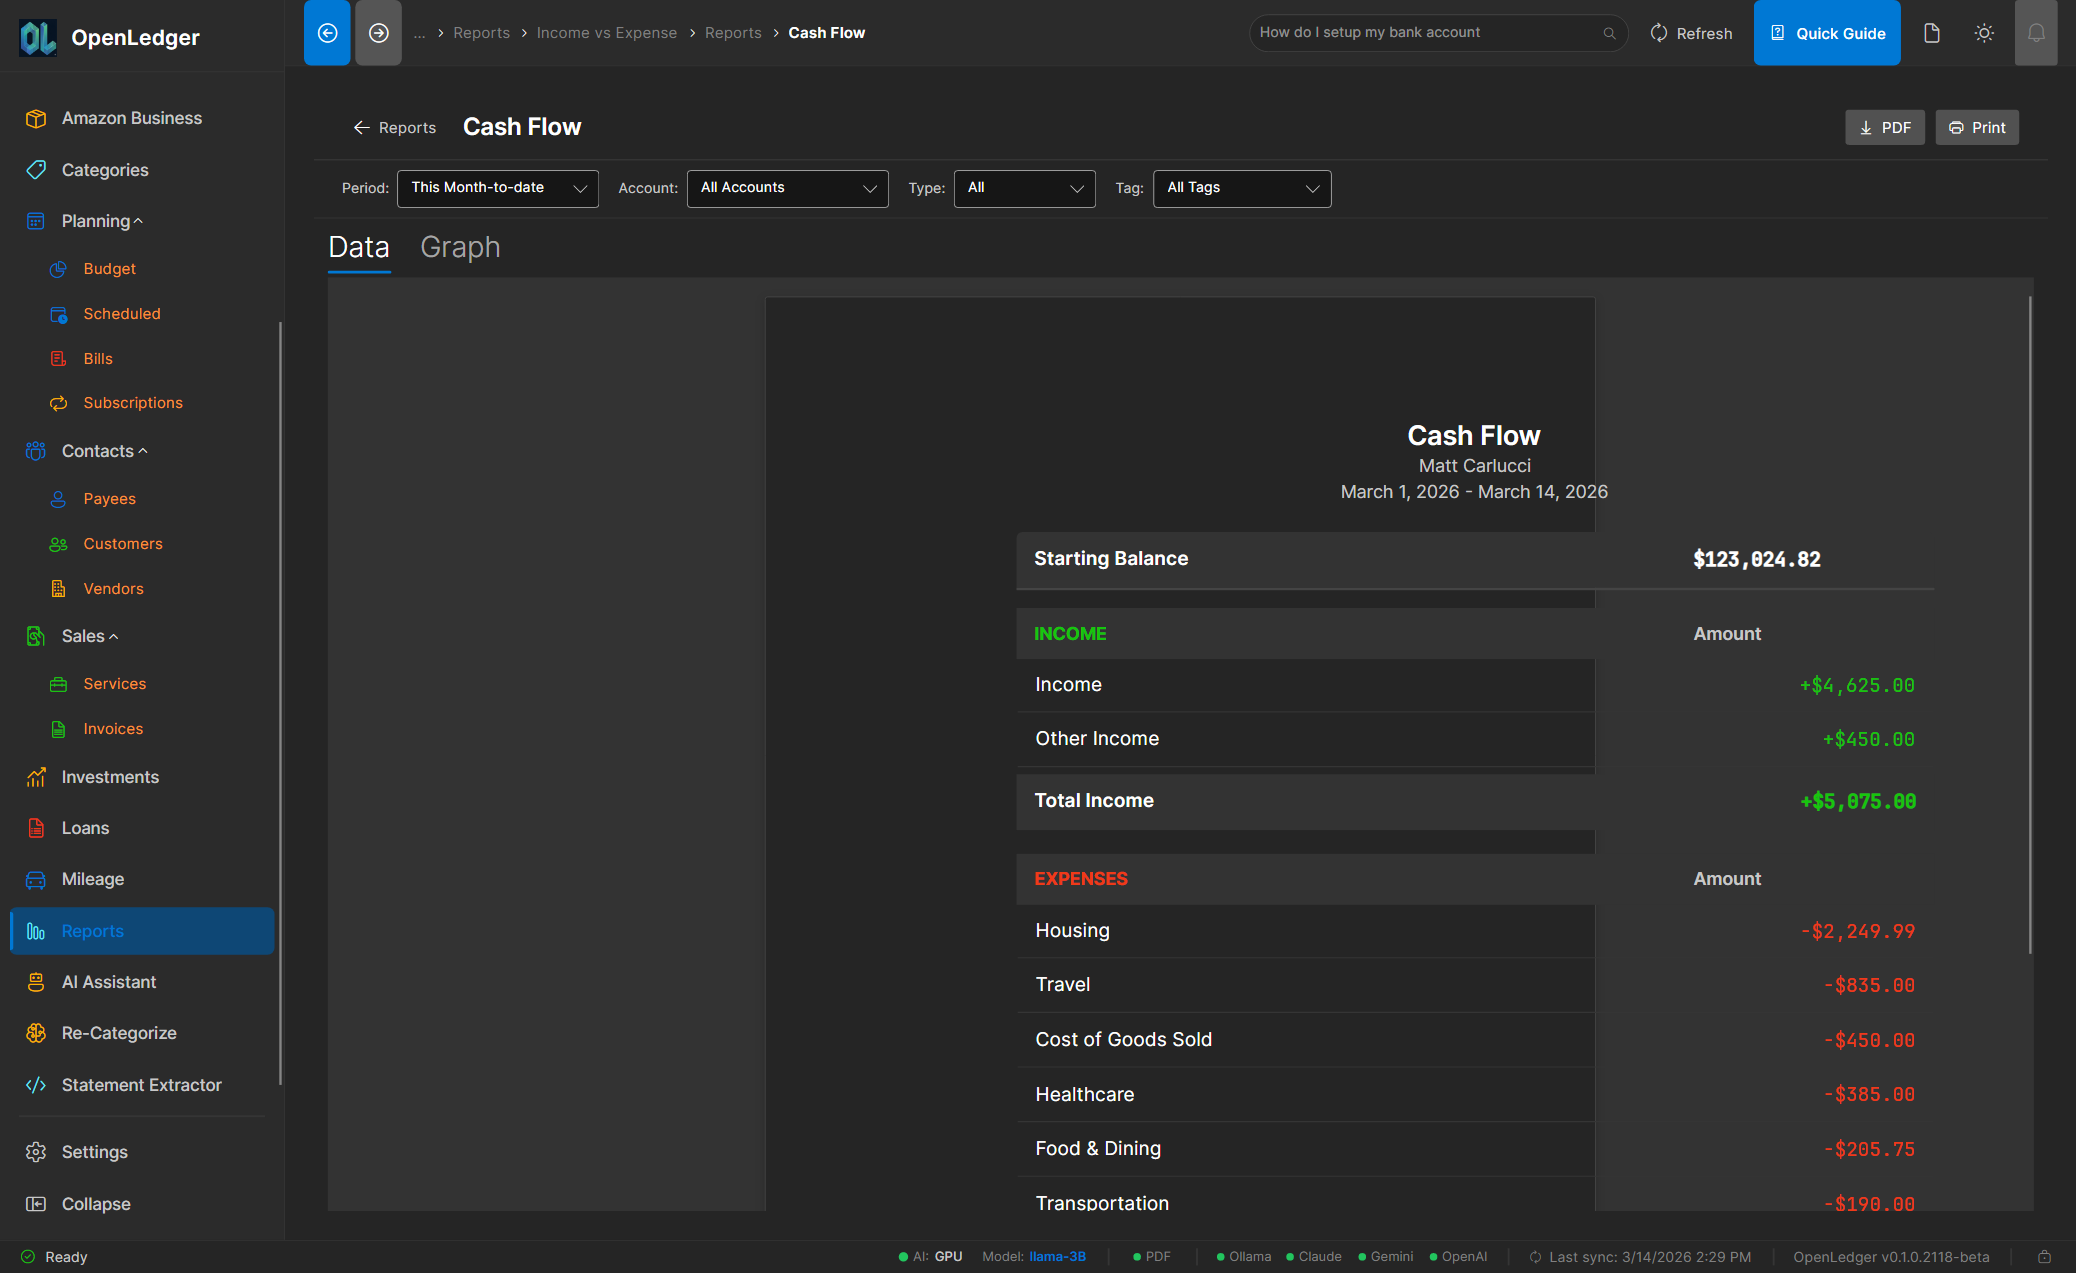Expand the All Tags dropdown
Image resolution: width=2076 pixels, height=1273 pixels.
pyautogui.click(x=1241, y=188)
